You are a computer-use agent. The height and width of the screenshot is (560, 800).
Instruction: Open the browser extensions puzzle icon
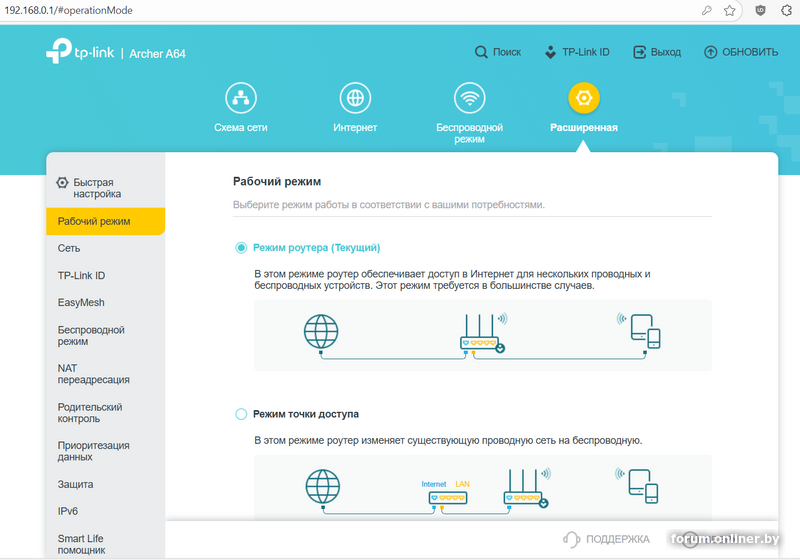point(787,10)
